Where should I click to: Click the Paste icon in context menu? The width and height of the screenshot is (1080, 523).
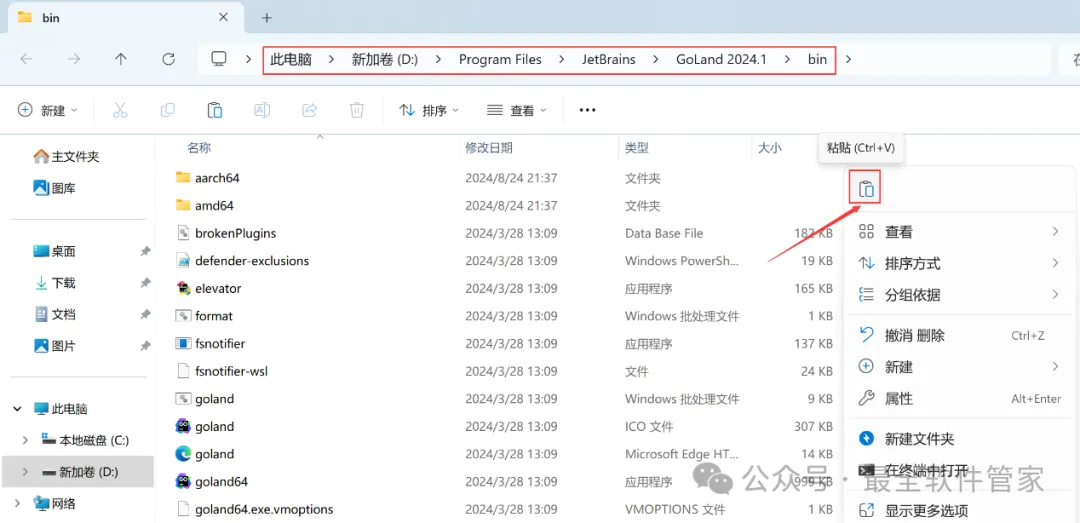click(866, 188)
